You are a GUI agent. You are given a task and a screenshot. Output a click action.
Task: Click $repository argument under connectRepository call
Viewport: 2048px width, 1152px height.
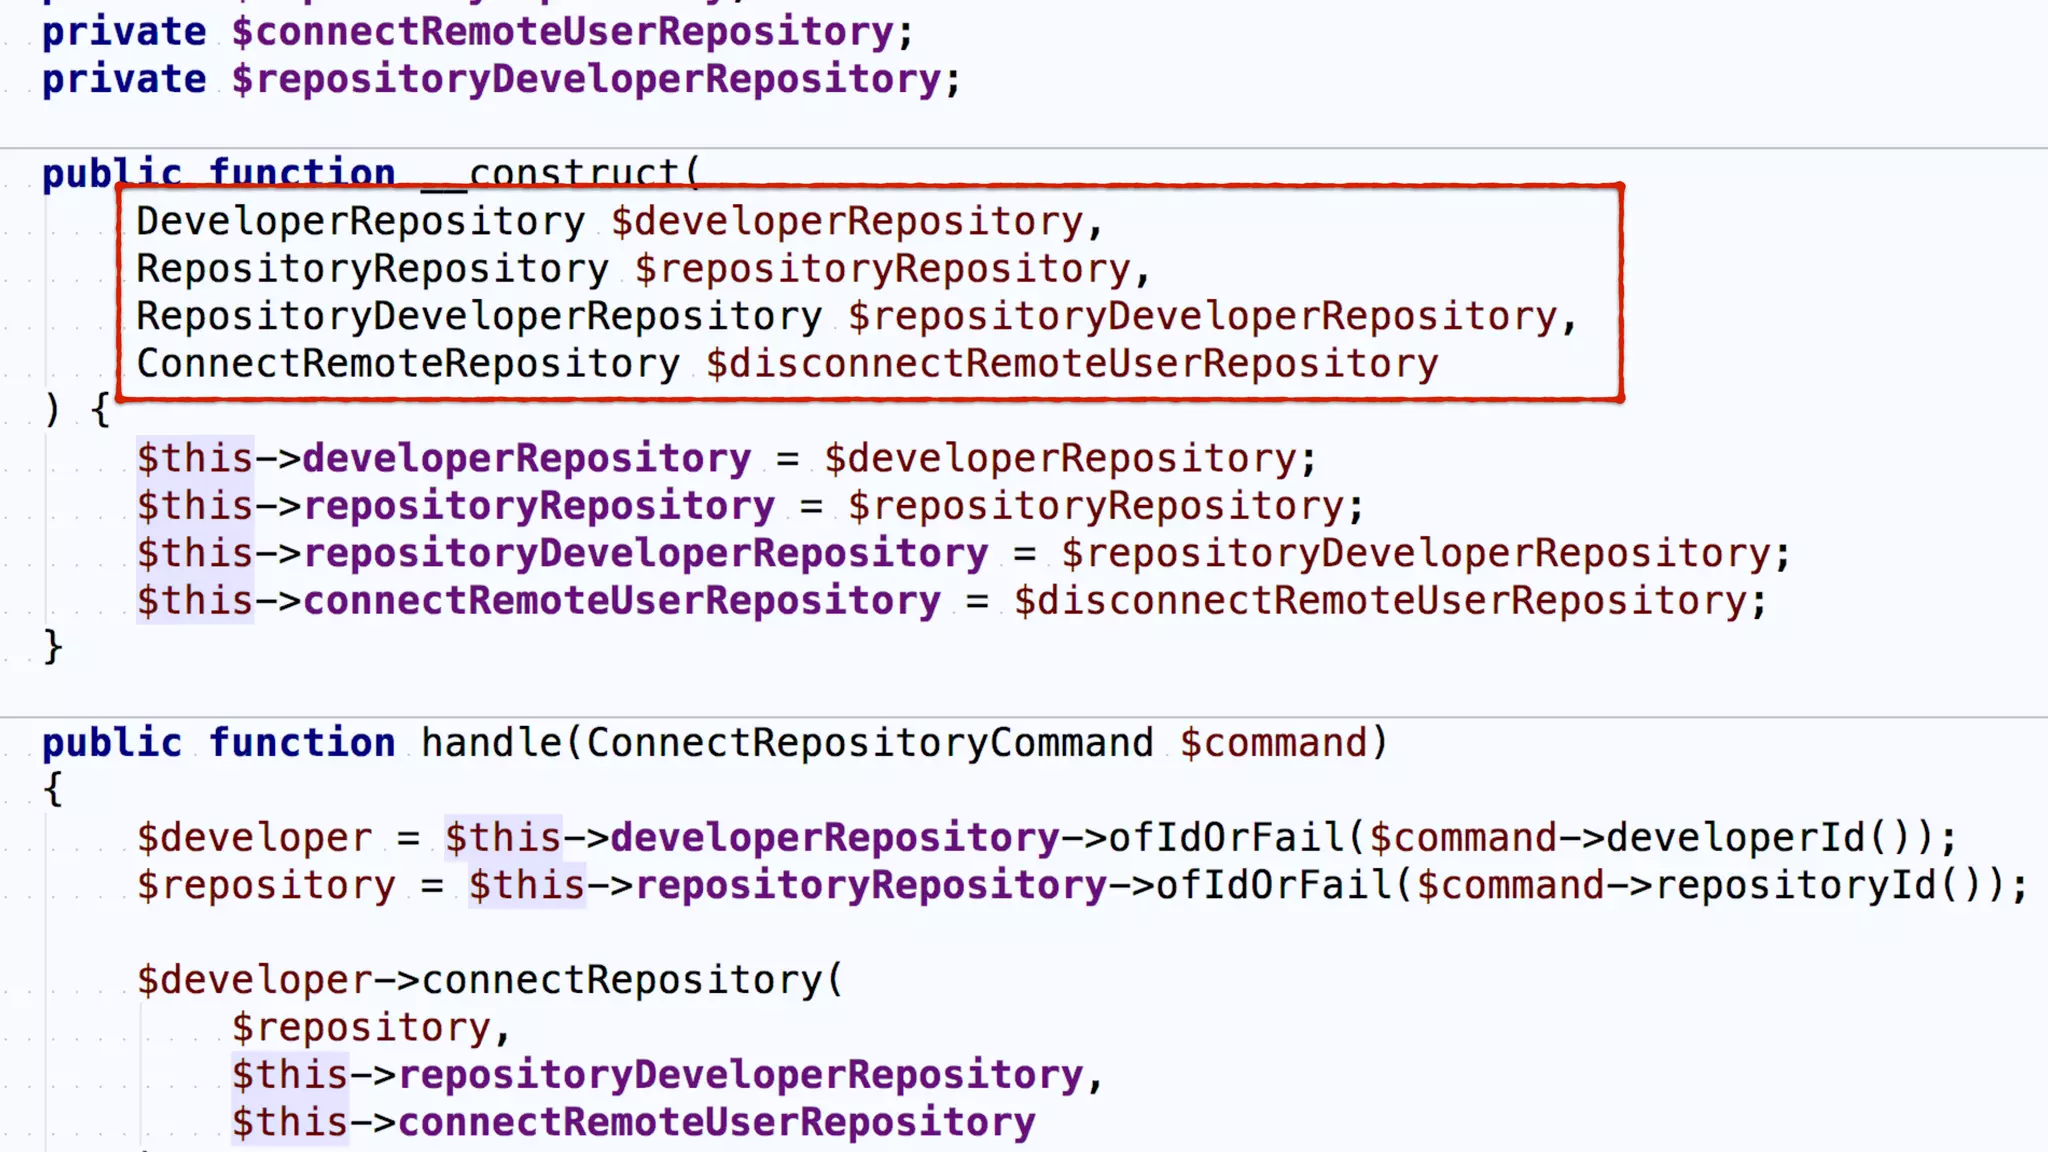[x=360, y=1028]
